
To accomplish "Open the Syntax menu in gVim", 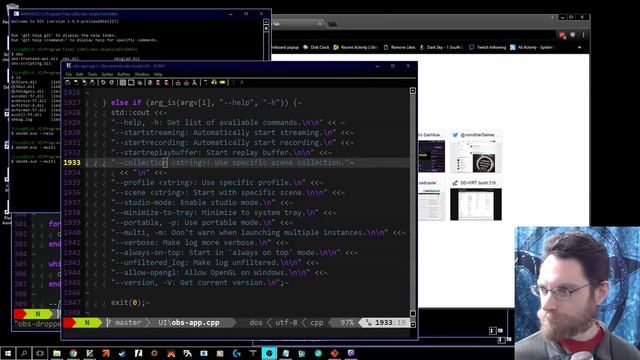I will tap(107, 74).
